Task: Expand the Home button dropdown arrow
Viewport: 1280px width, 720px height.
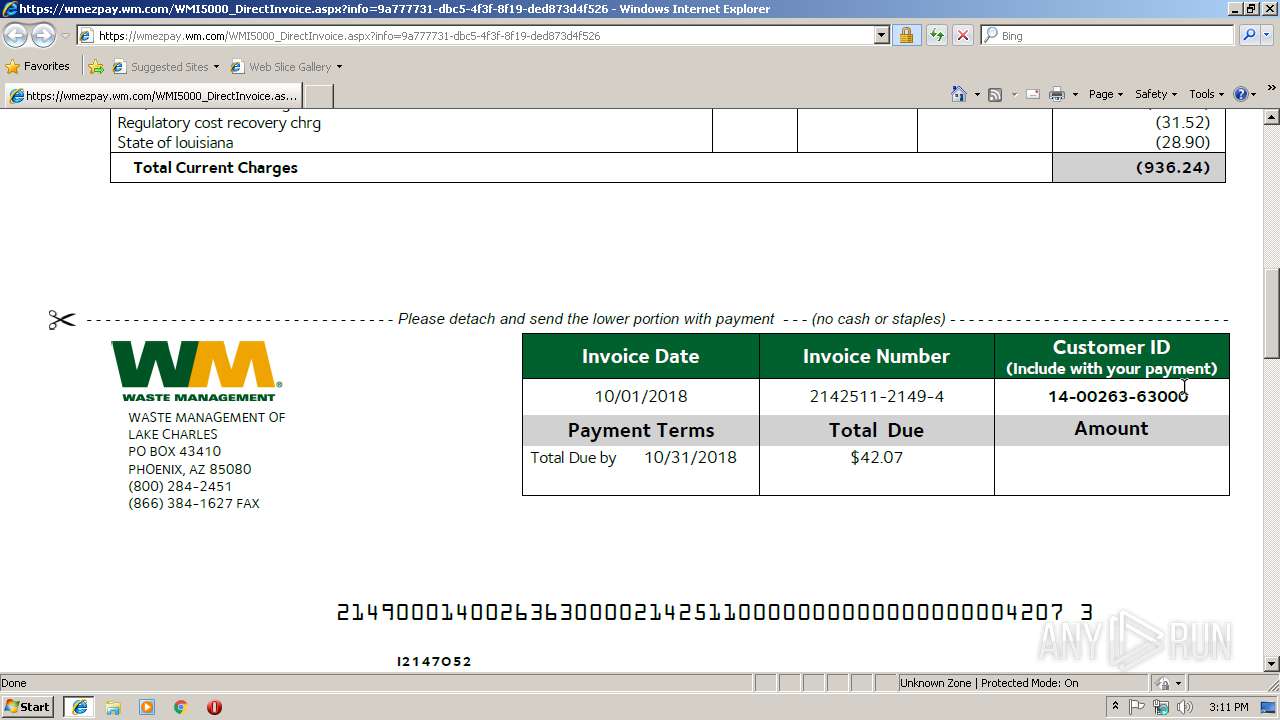Action: [977, 94]
